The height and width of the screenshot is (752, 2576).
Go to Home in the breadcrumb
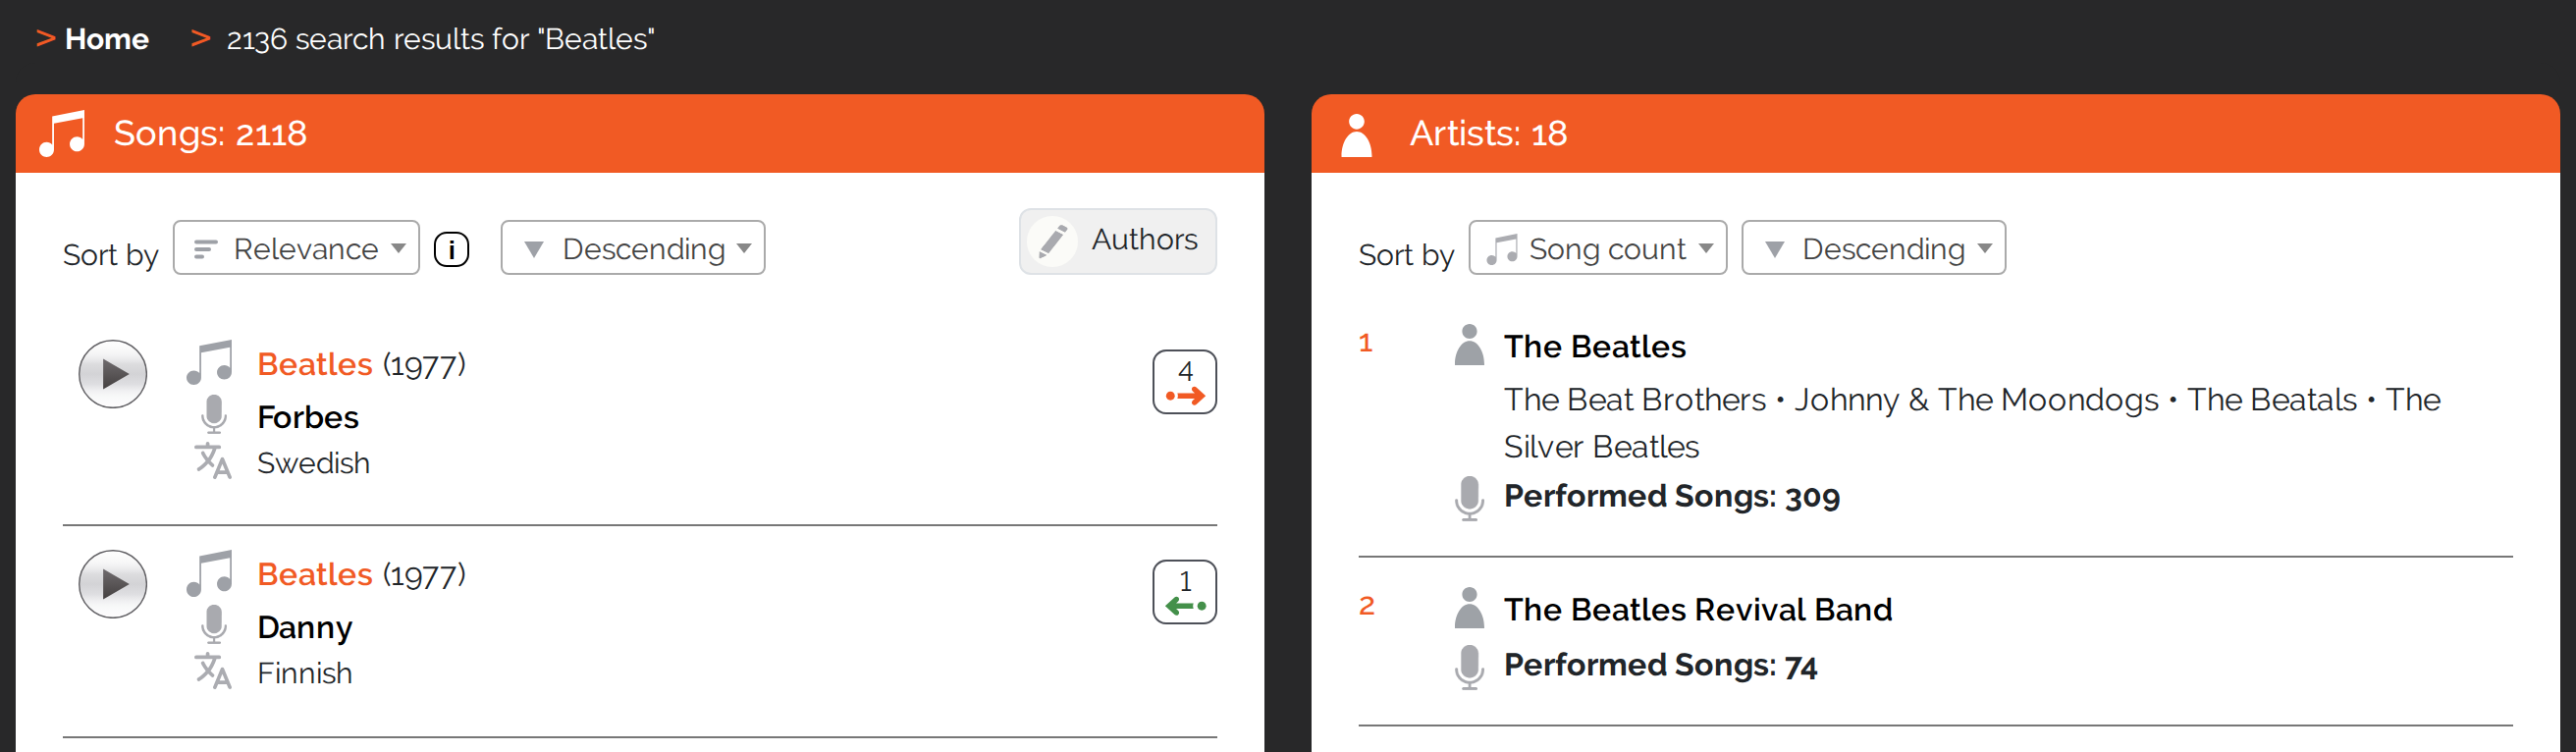pos(106,39)
